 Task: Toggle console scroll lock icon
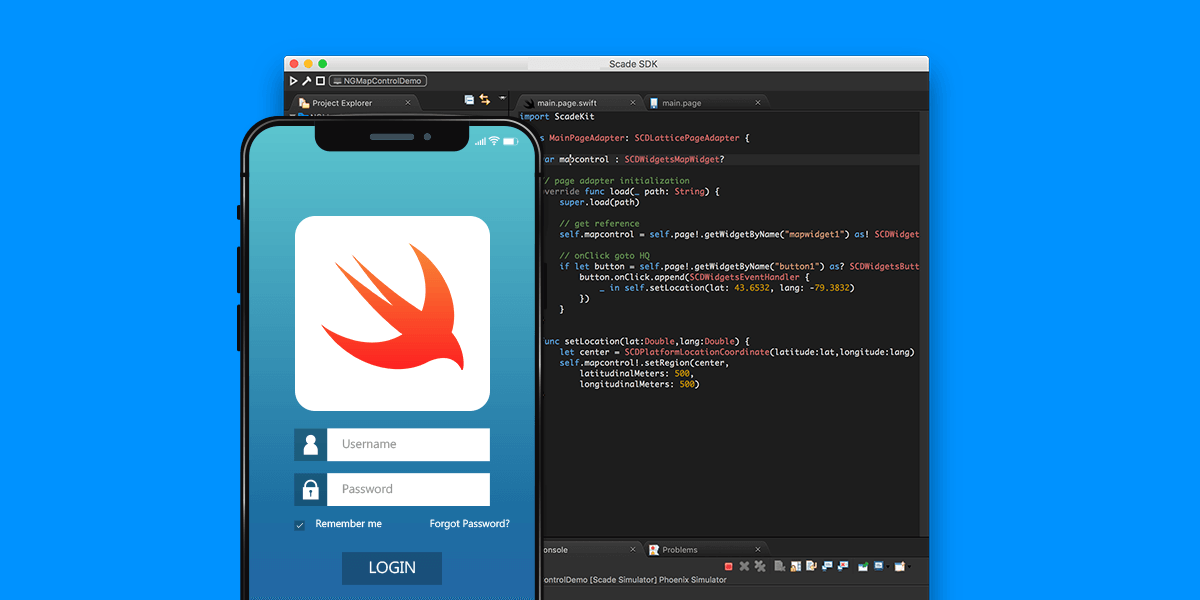tap(796, 566)
